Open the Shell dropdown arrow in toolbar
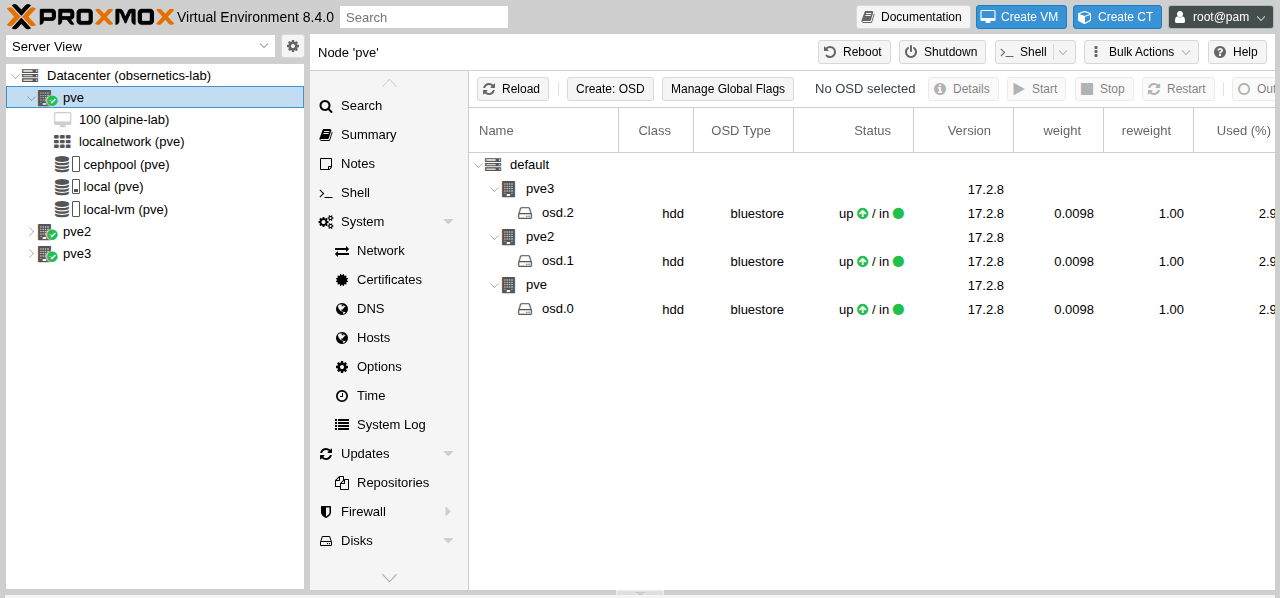The height and width of the screenshot is (598, 1280). [x=1064, y=52]
